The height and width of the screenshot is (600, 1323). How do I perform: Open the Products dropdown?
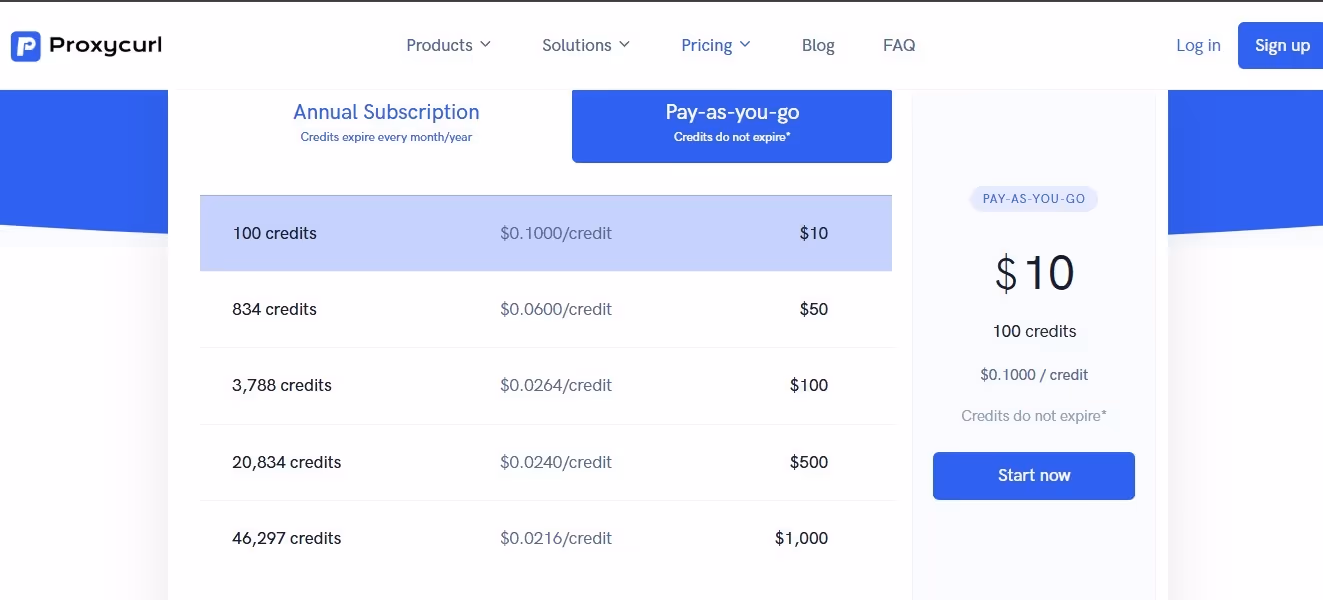[448, 45]
